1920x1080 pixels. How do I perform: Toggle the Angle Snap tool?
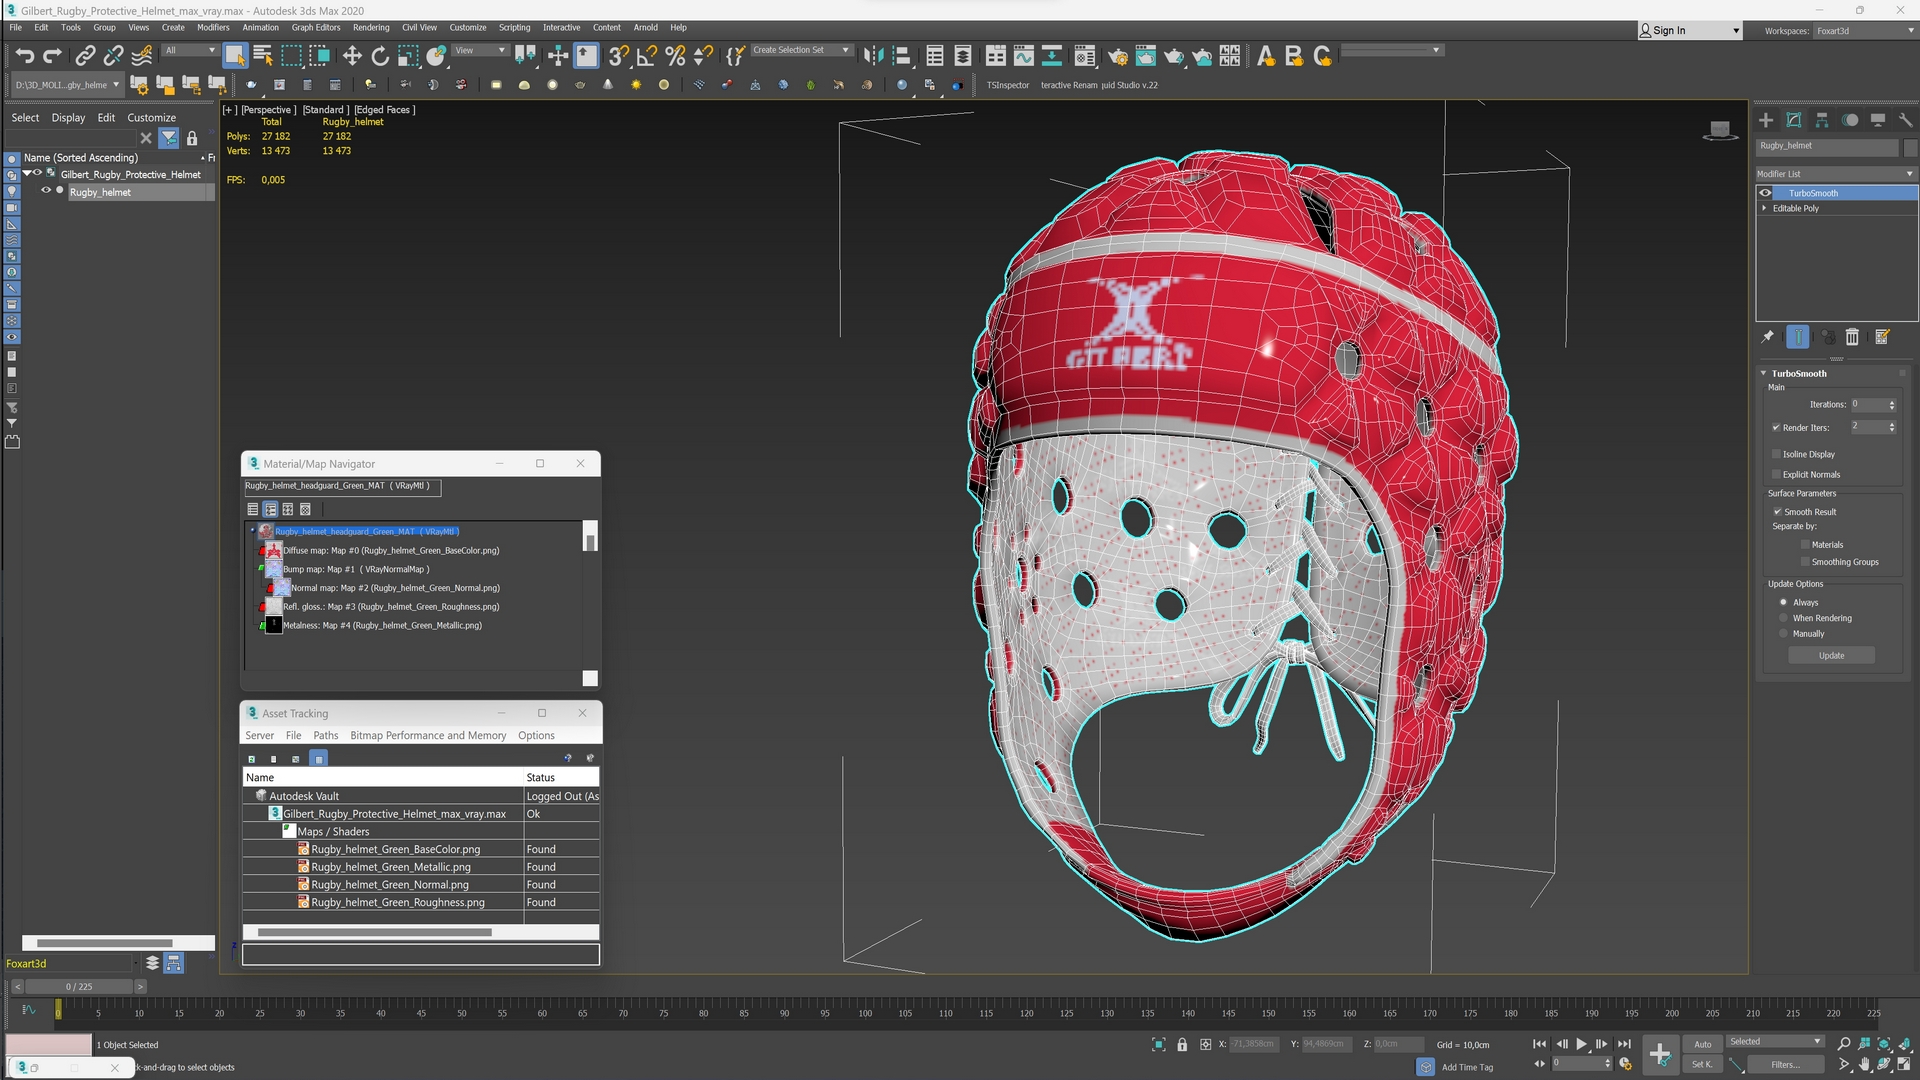[647, 56]
